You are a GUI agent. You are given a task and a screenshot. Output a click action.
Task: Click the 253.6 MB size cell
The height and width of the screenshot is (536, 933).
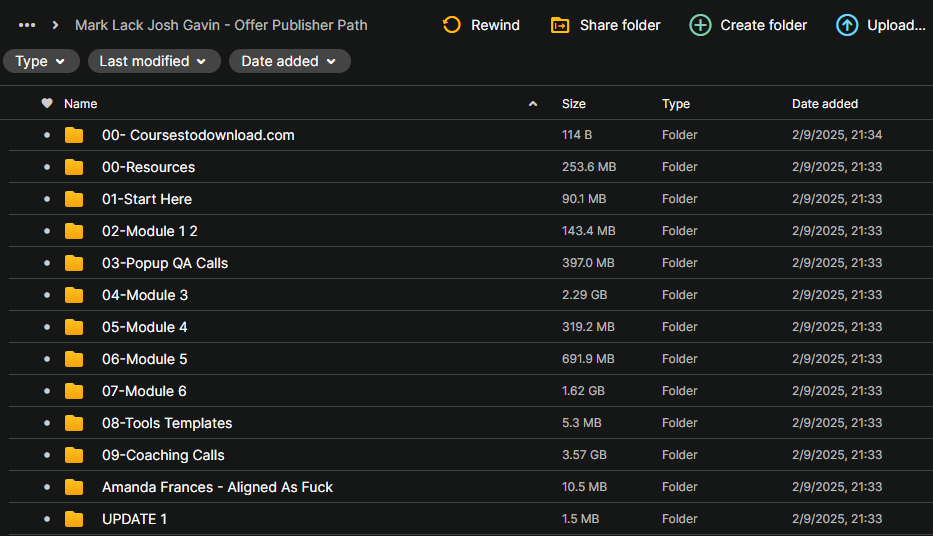click(x=589, y=167)
